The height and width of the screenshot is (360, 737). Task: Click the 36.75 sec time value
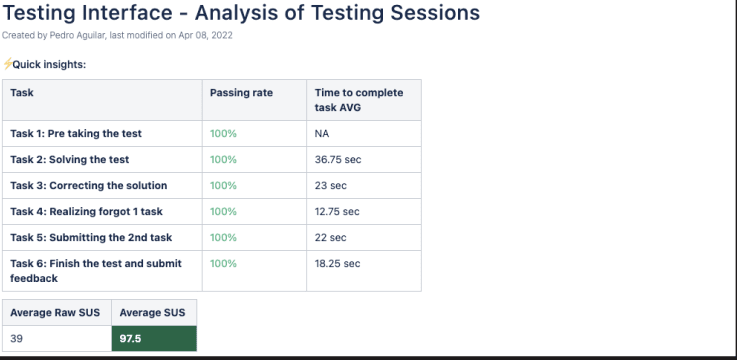click(x=338, y=159)
